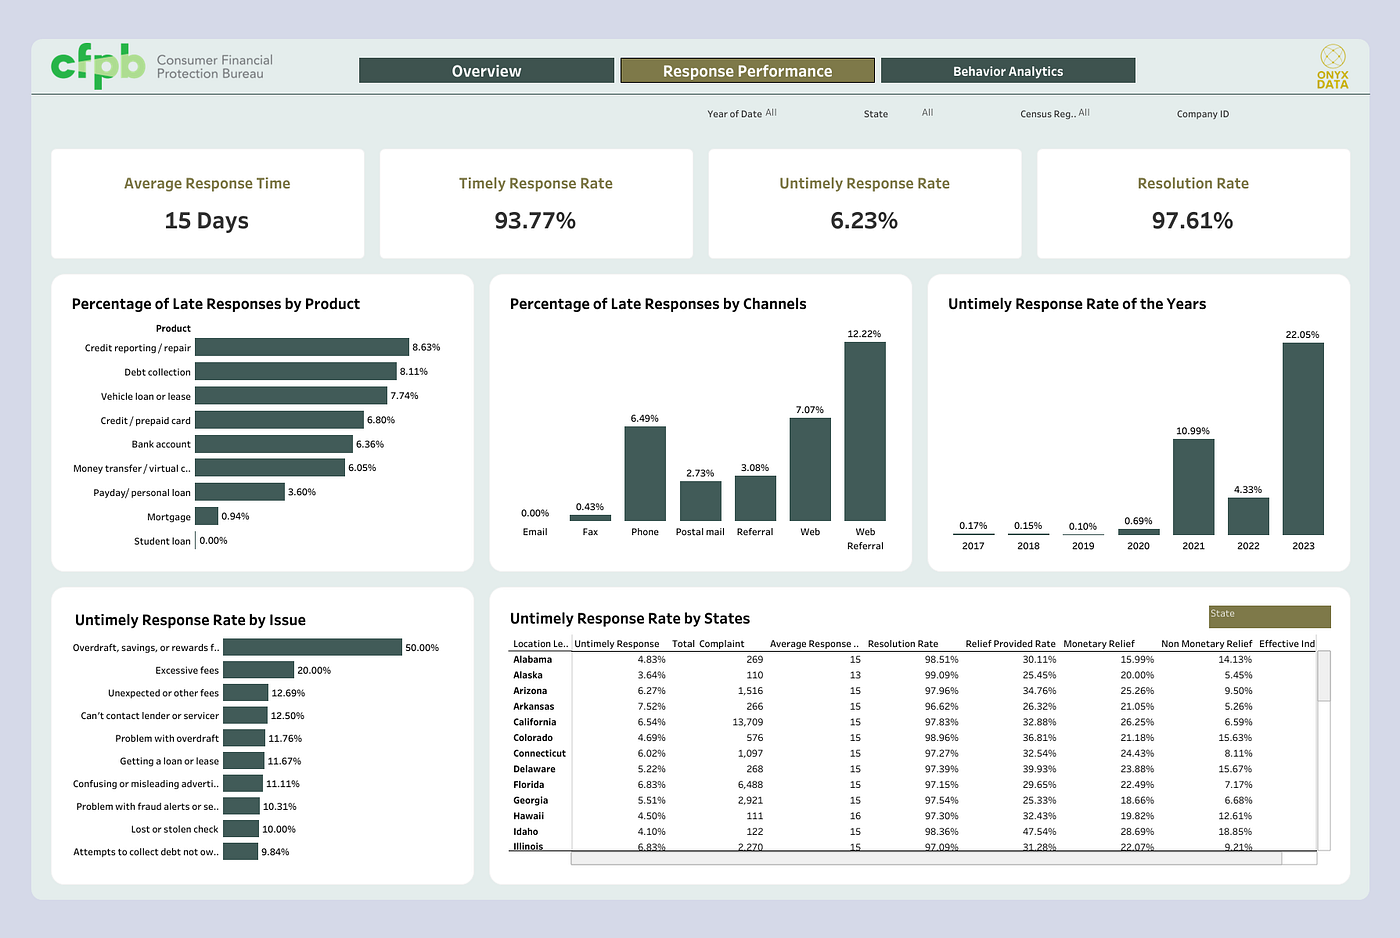1400x938 pixels.
Task: Open the Overview tab
Action: pos(486,71)
